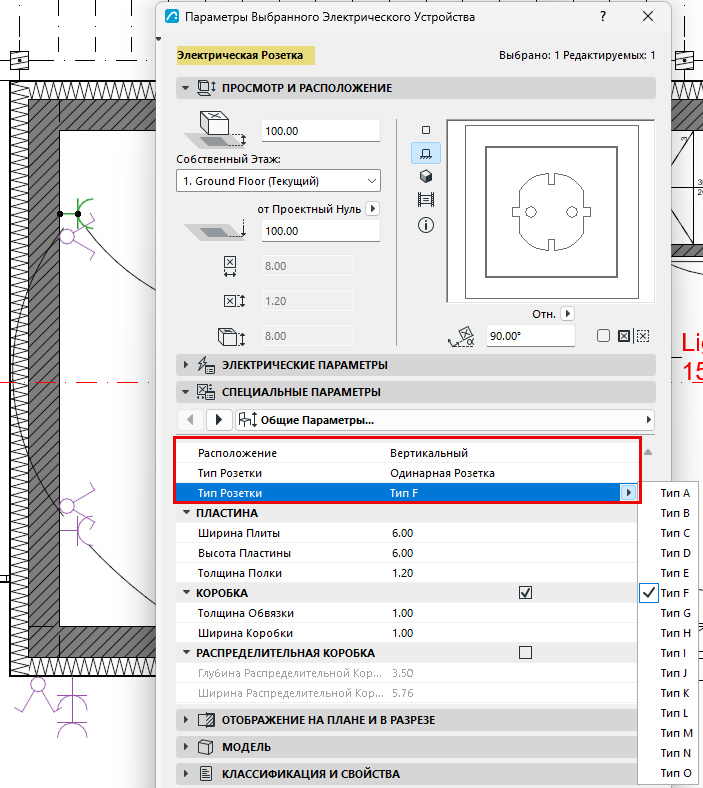
Task: Show the preview picture view icon
Action: (426, 200)
